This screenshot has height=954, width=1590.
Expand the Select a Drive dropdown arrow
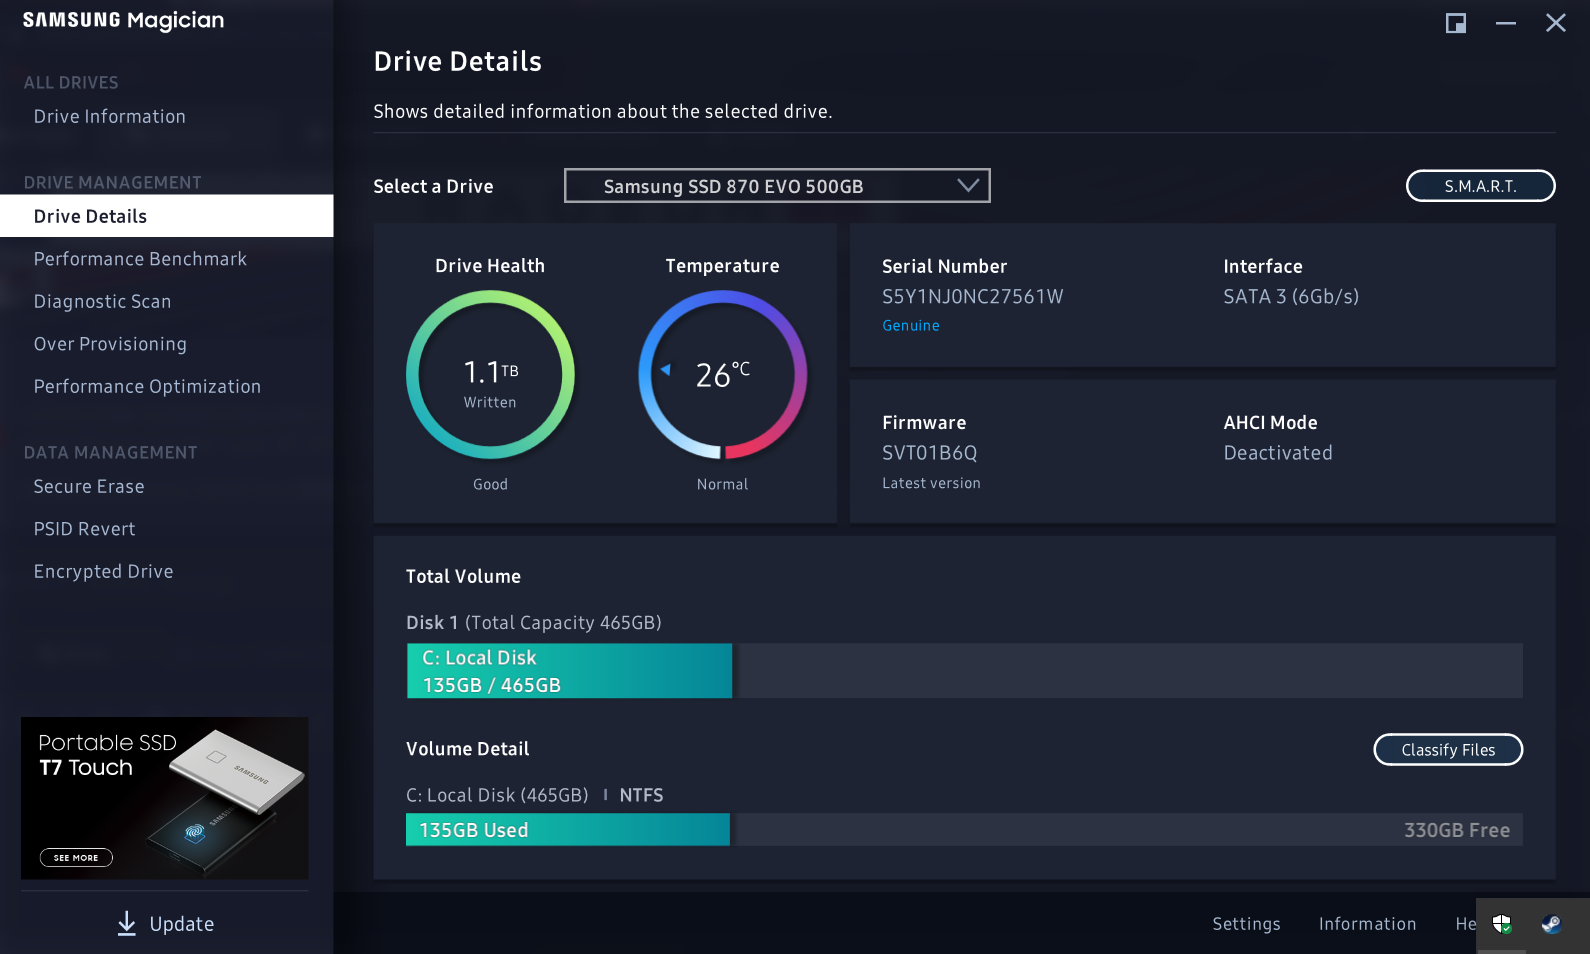point(967,186)
